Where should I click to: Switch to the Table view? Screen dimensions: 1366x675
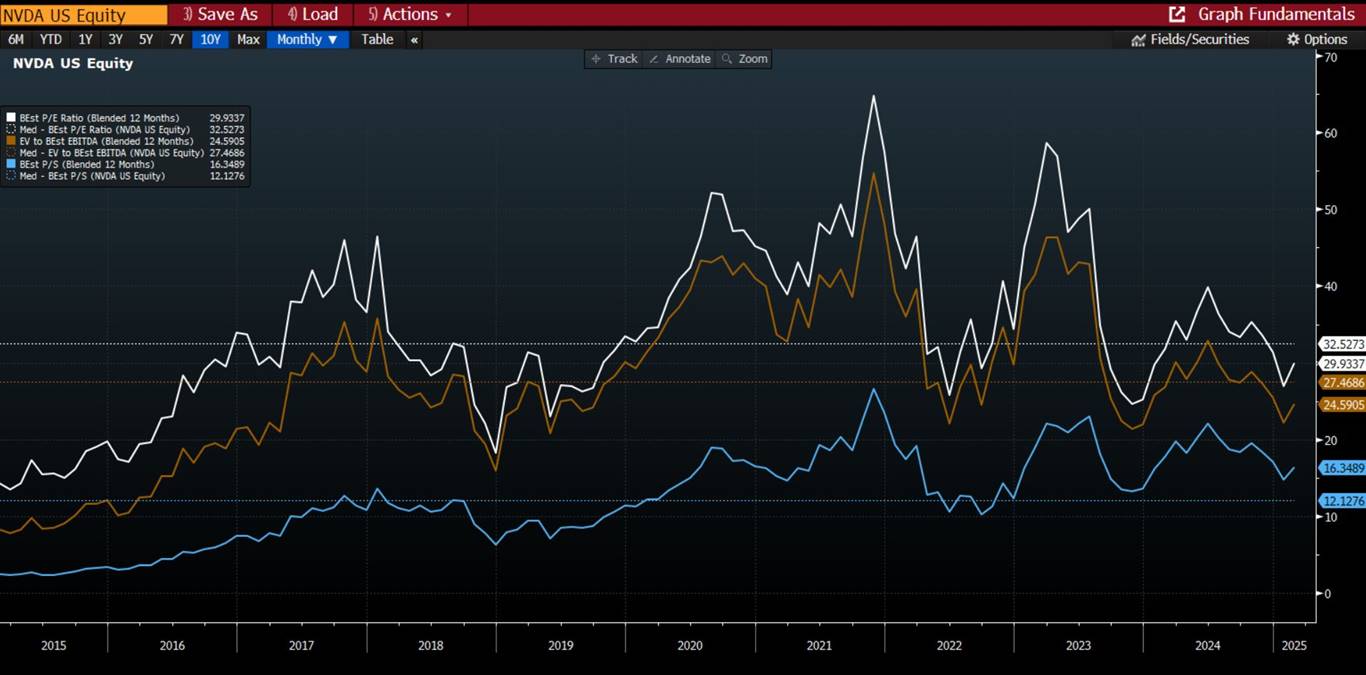click(377, 40)
